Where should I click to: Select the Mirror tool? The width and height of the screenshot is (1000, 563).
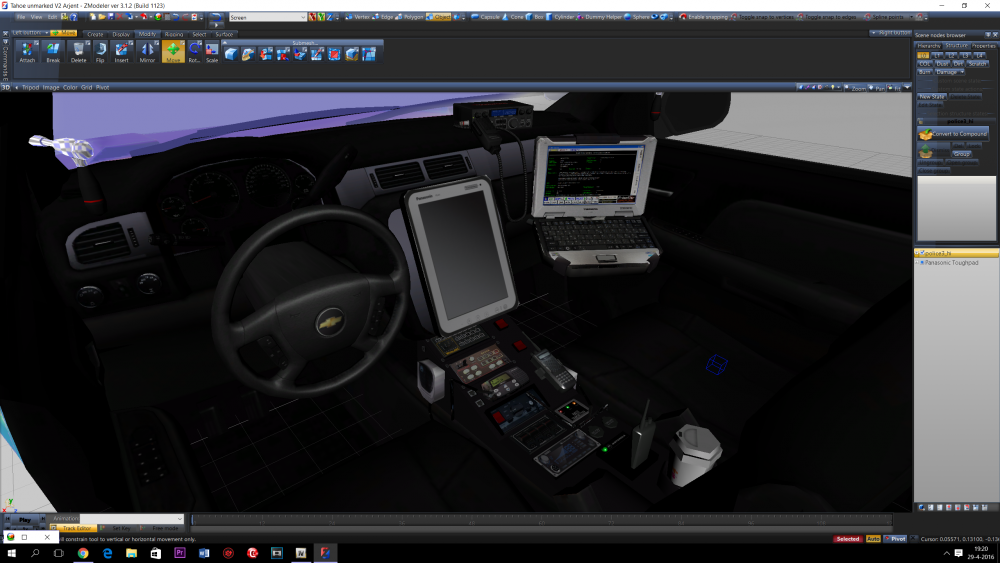click(x=147, y=52)
